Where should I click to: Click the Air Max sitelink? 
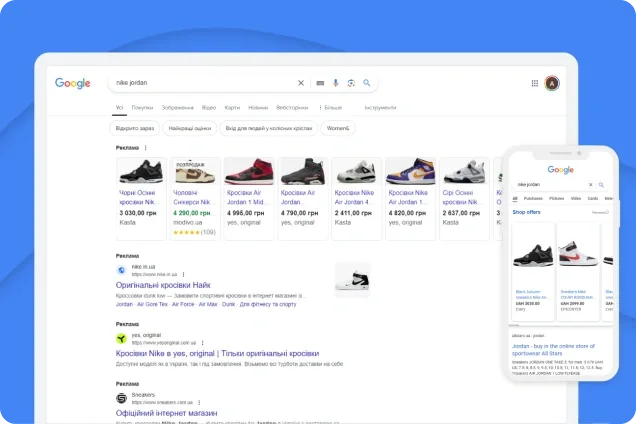pyautogui.click(x=208, y=304)
